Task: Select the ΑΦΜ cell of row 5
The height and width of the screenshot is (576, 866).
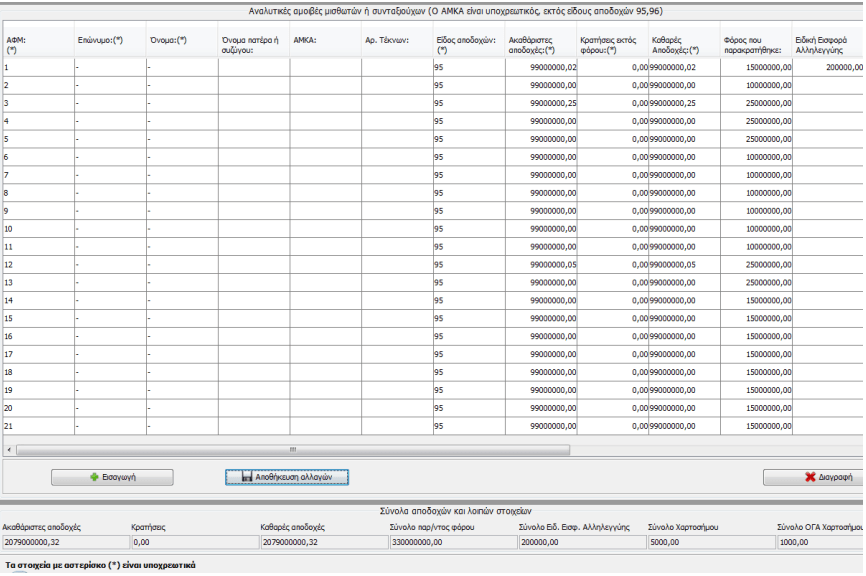Action: pyautogui.click(x=39, y=139)
